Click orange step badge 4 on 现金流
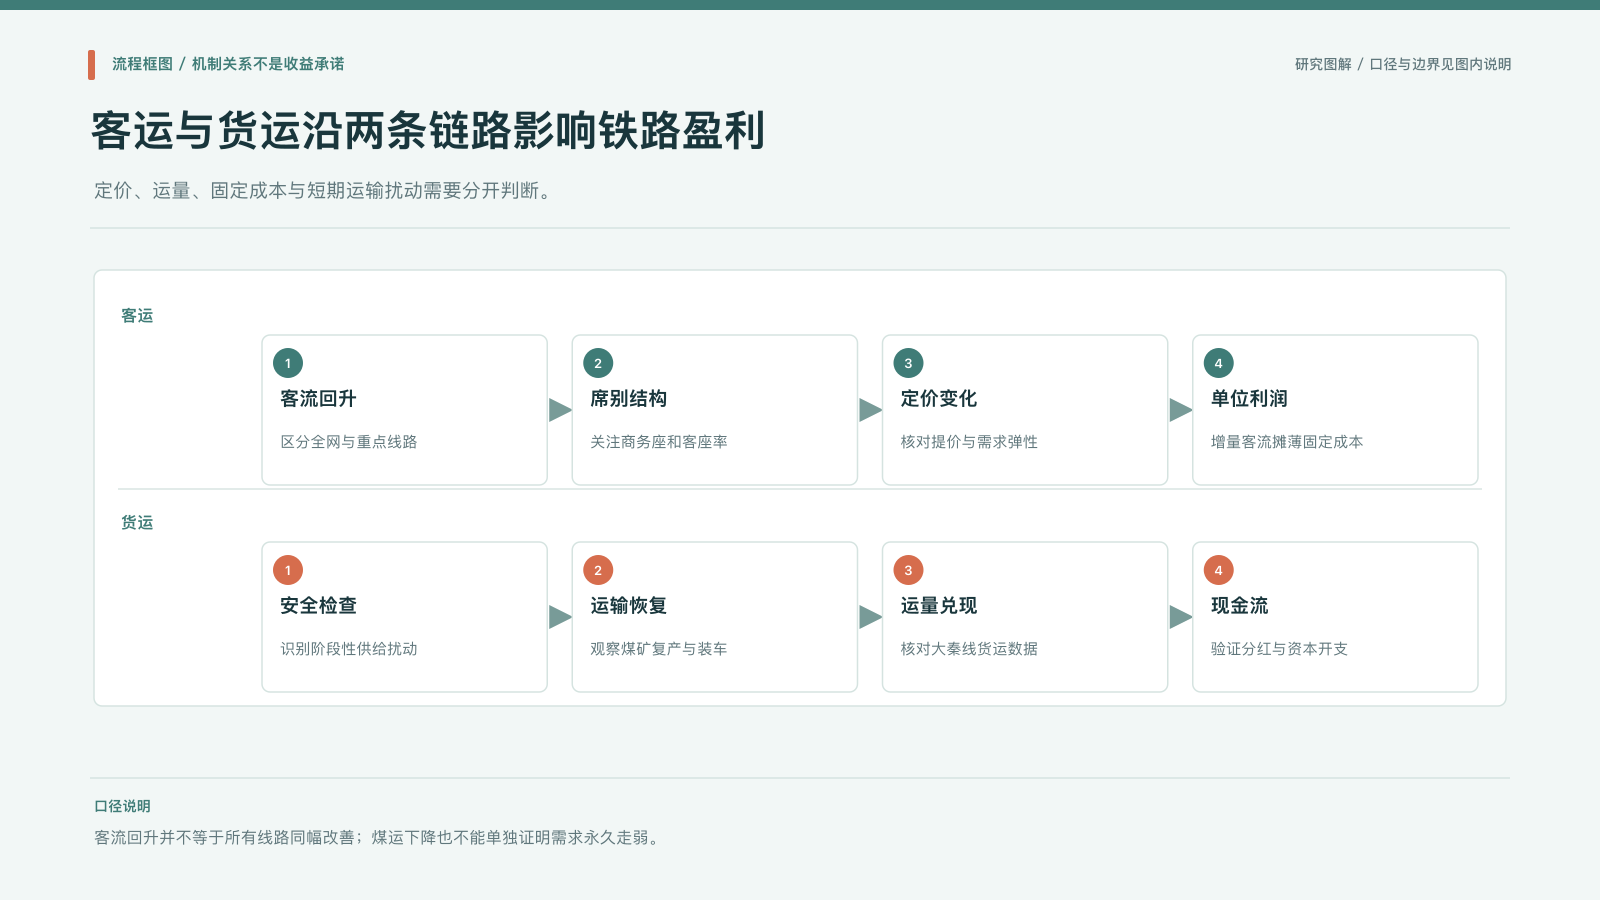This screenshot has width=1600, height=900. click(x=1218, y=570)
